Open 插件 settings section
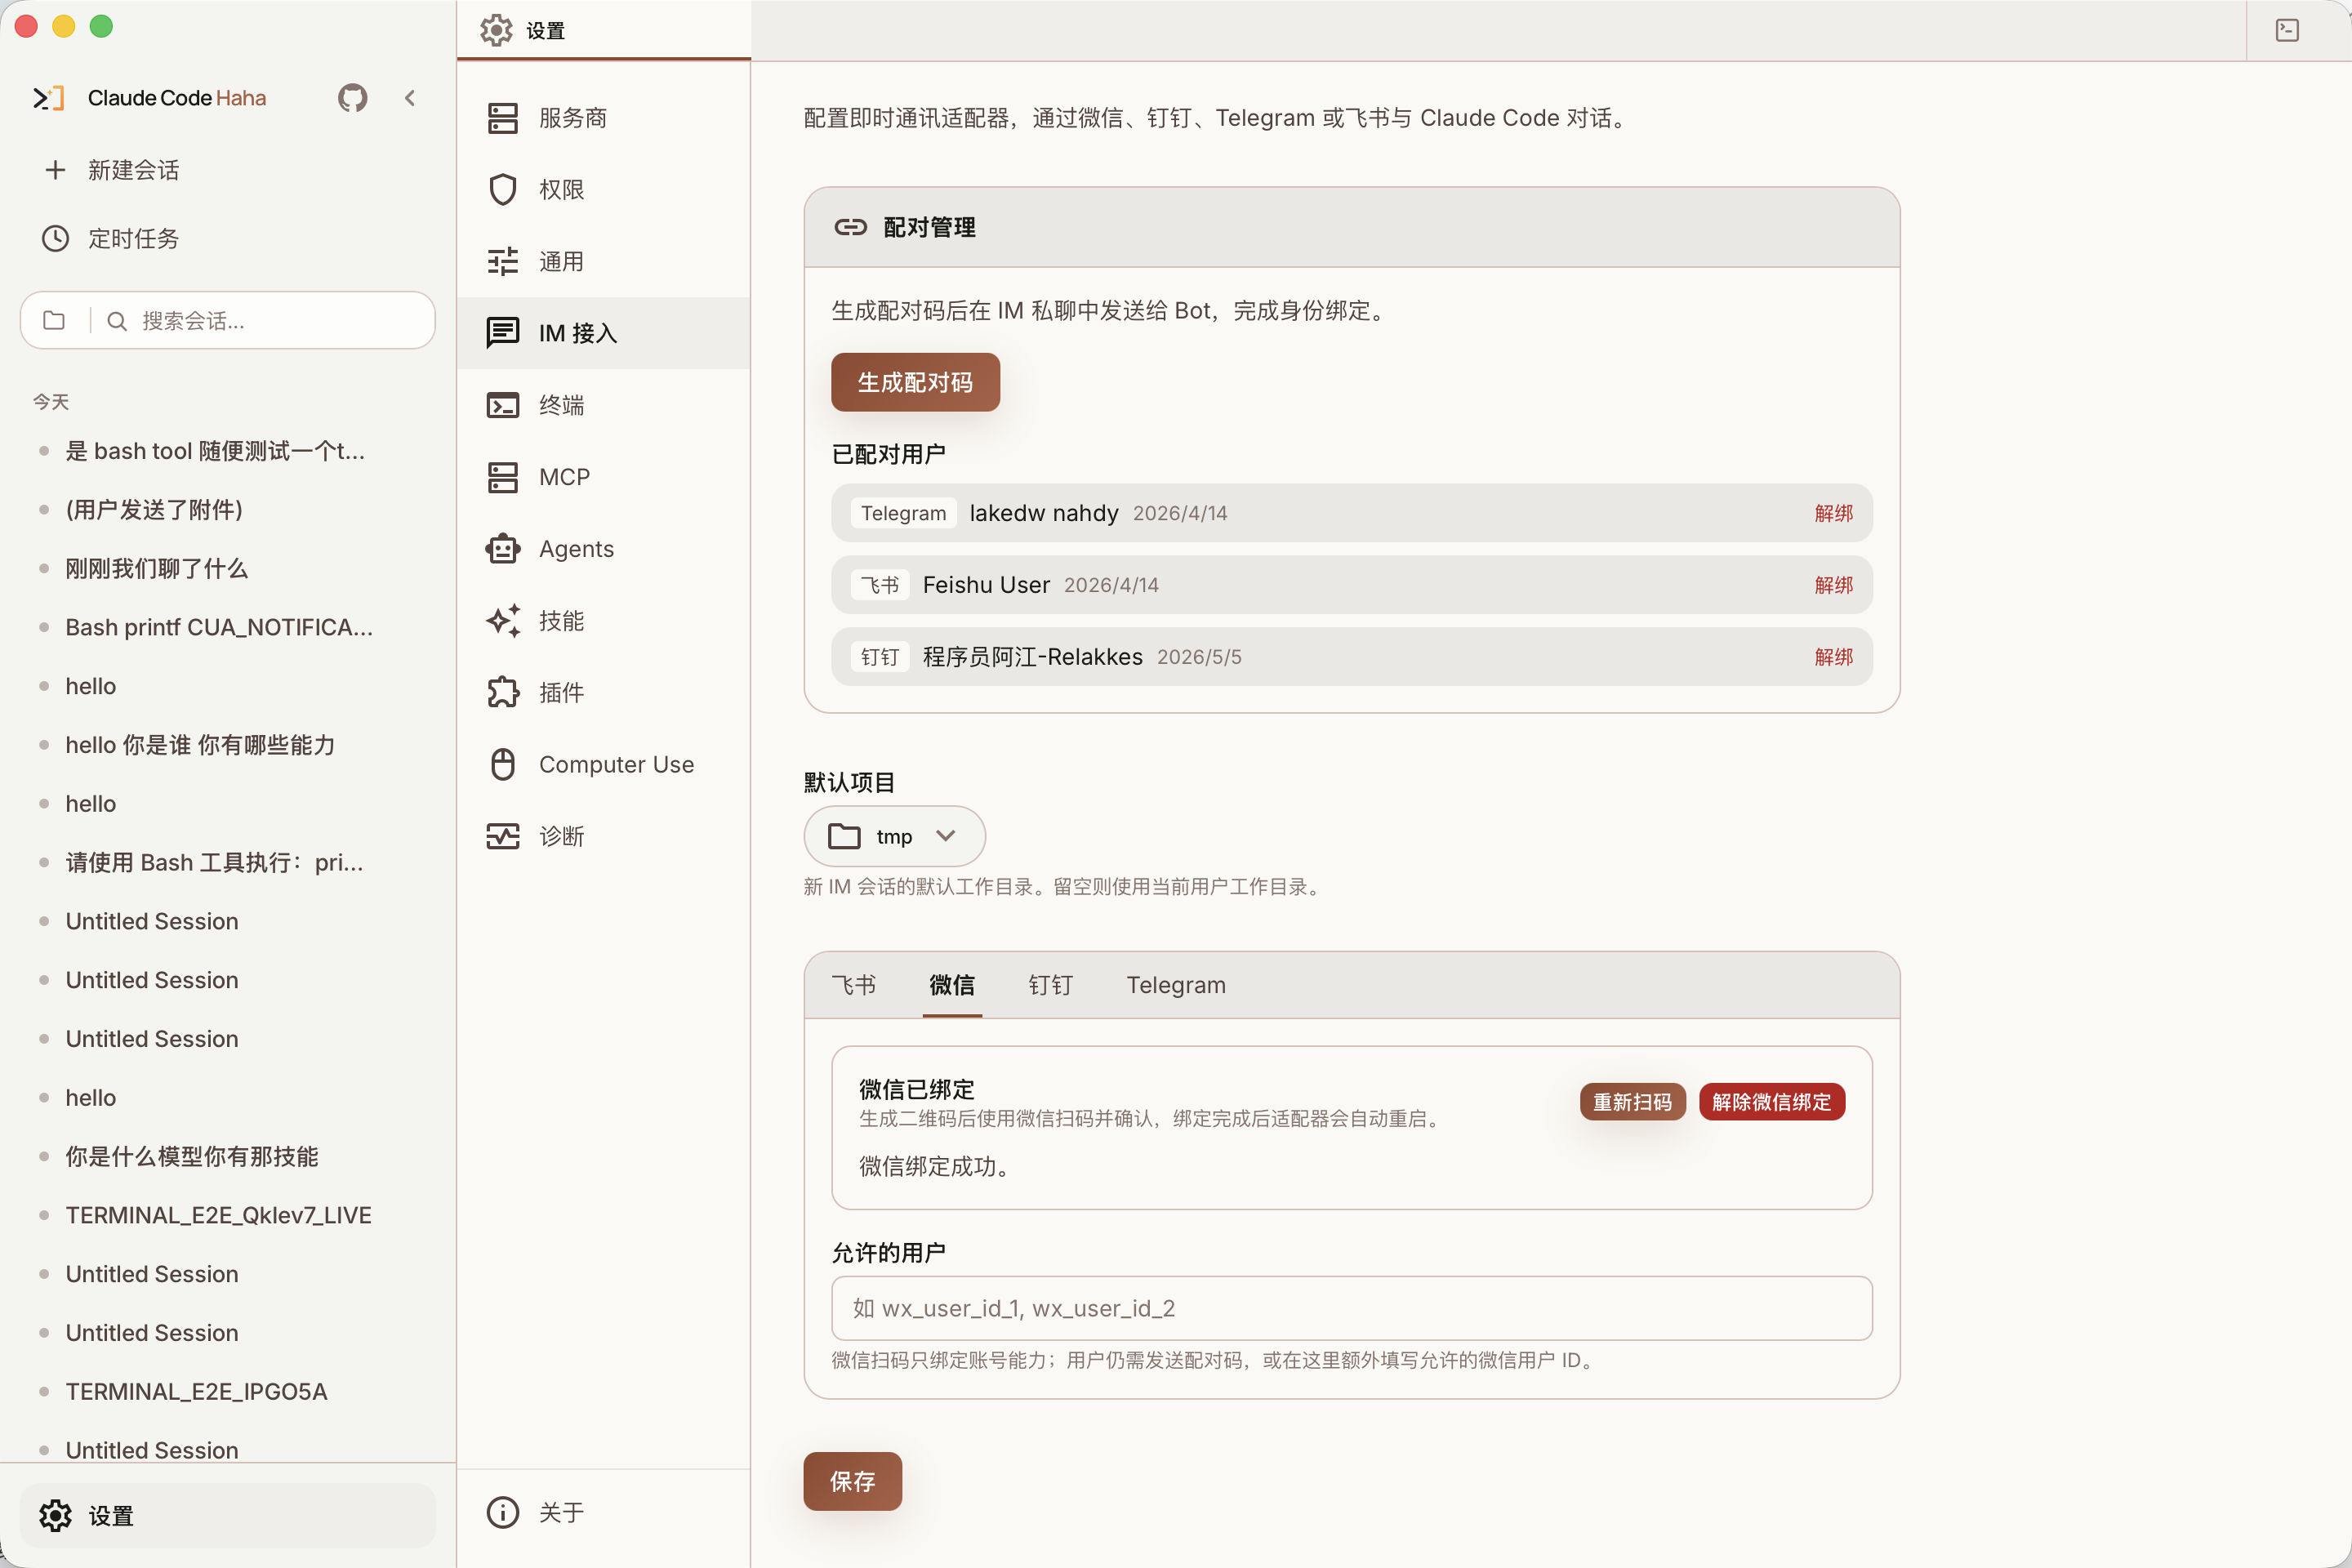Viewport: 2352px width, 1568px height. [603, 692]
